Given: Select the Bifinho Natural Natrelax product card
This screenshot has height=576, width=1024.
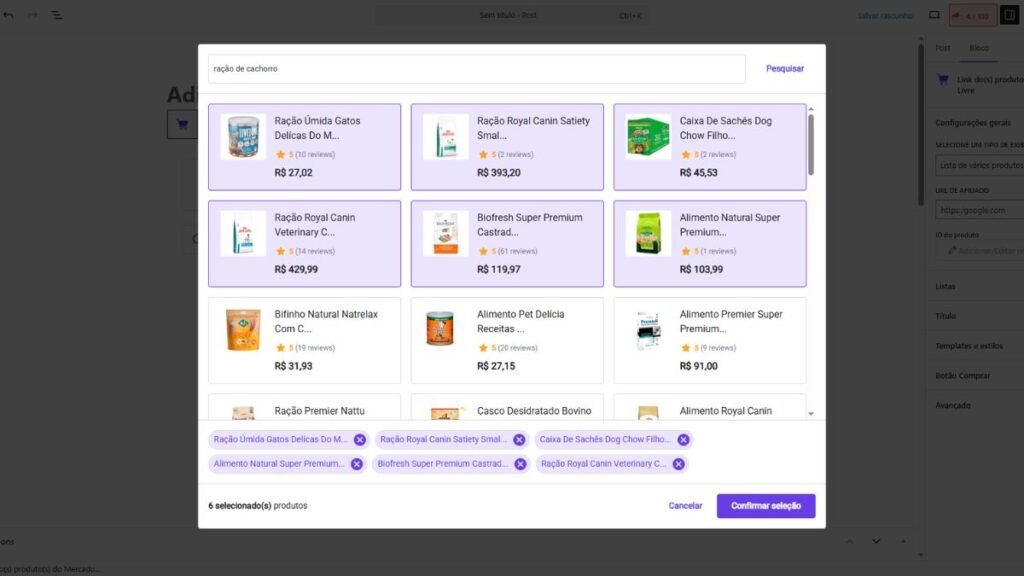Looking at the screenshot, I should (x=304, y=339).
